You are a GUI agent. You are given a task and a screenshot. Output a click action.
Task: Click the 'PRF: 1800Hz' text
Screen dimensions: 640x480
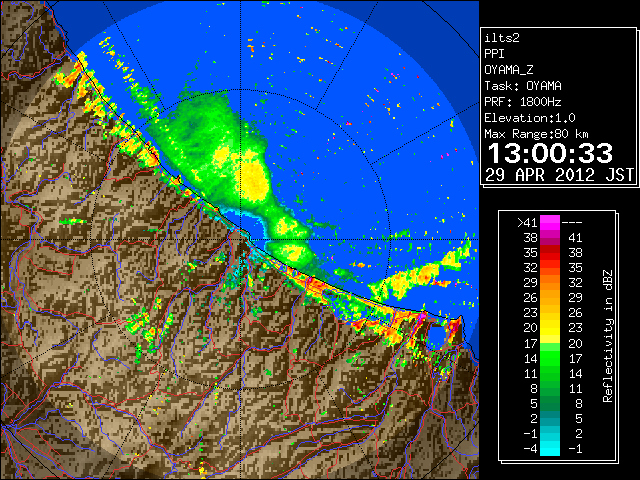click(523, 102)
